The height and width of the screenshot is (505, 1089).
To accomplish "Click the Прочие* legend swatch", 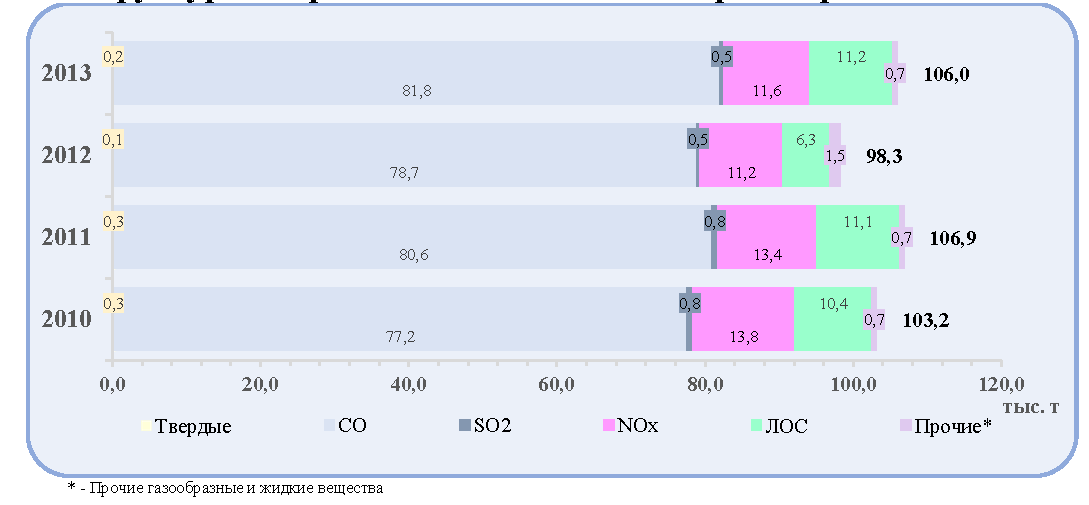I will click(x=904, y=424).
